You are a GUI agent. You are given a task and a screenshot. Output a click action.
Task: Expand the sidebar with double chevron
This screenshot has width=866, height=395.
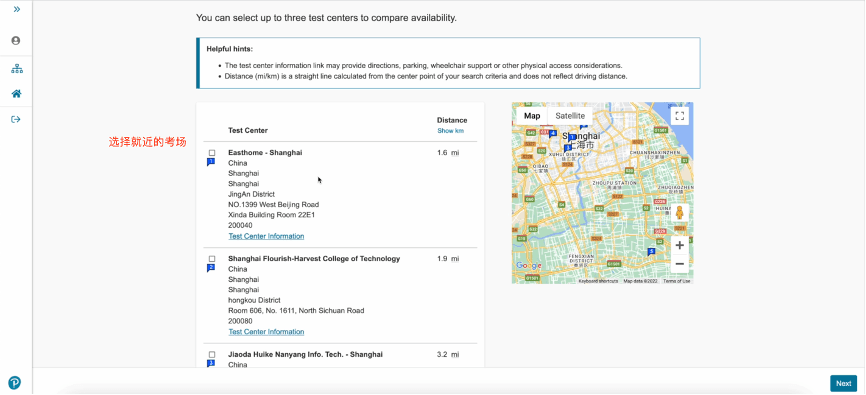[17, 9]
